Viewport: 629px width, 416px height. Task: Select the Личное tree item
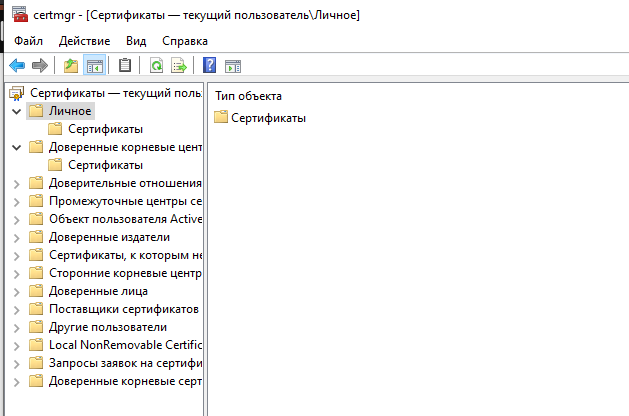point(70,111)
